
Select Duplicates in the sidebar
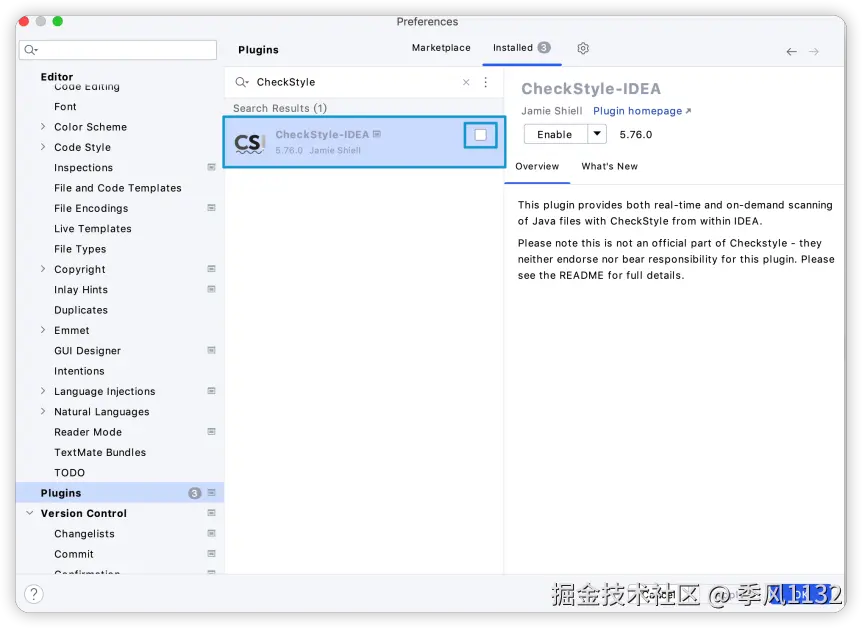[x=81, y=310]
